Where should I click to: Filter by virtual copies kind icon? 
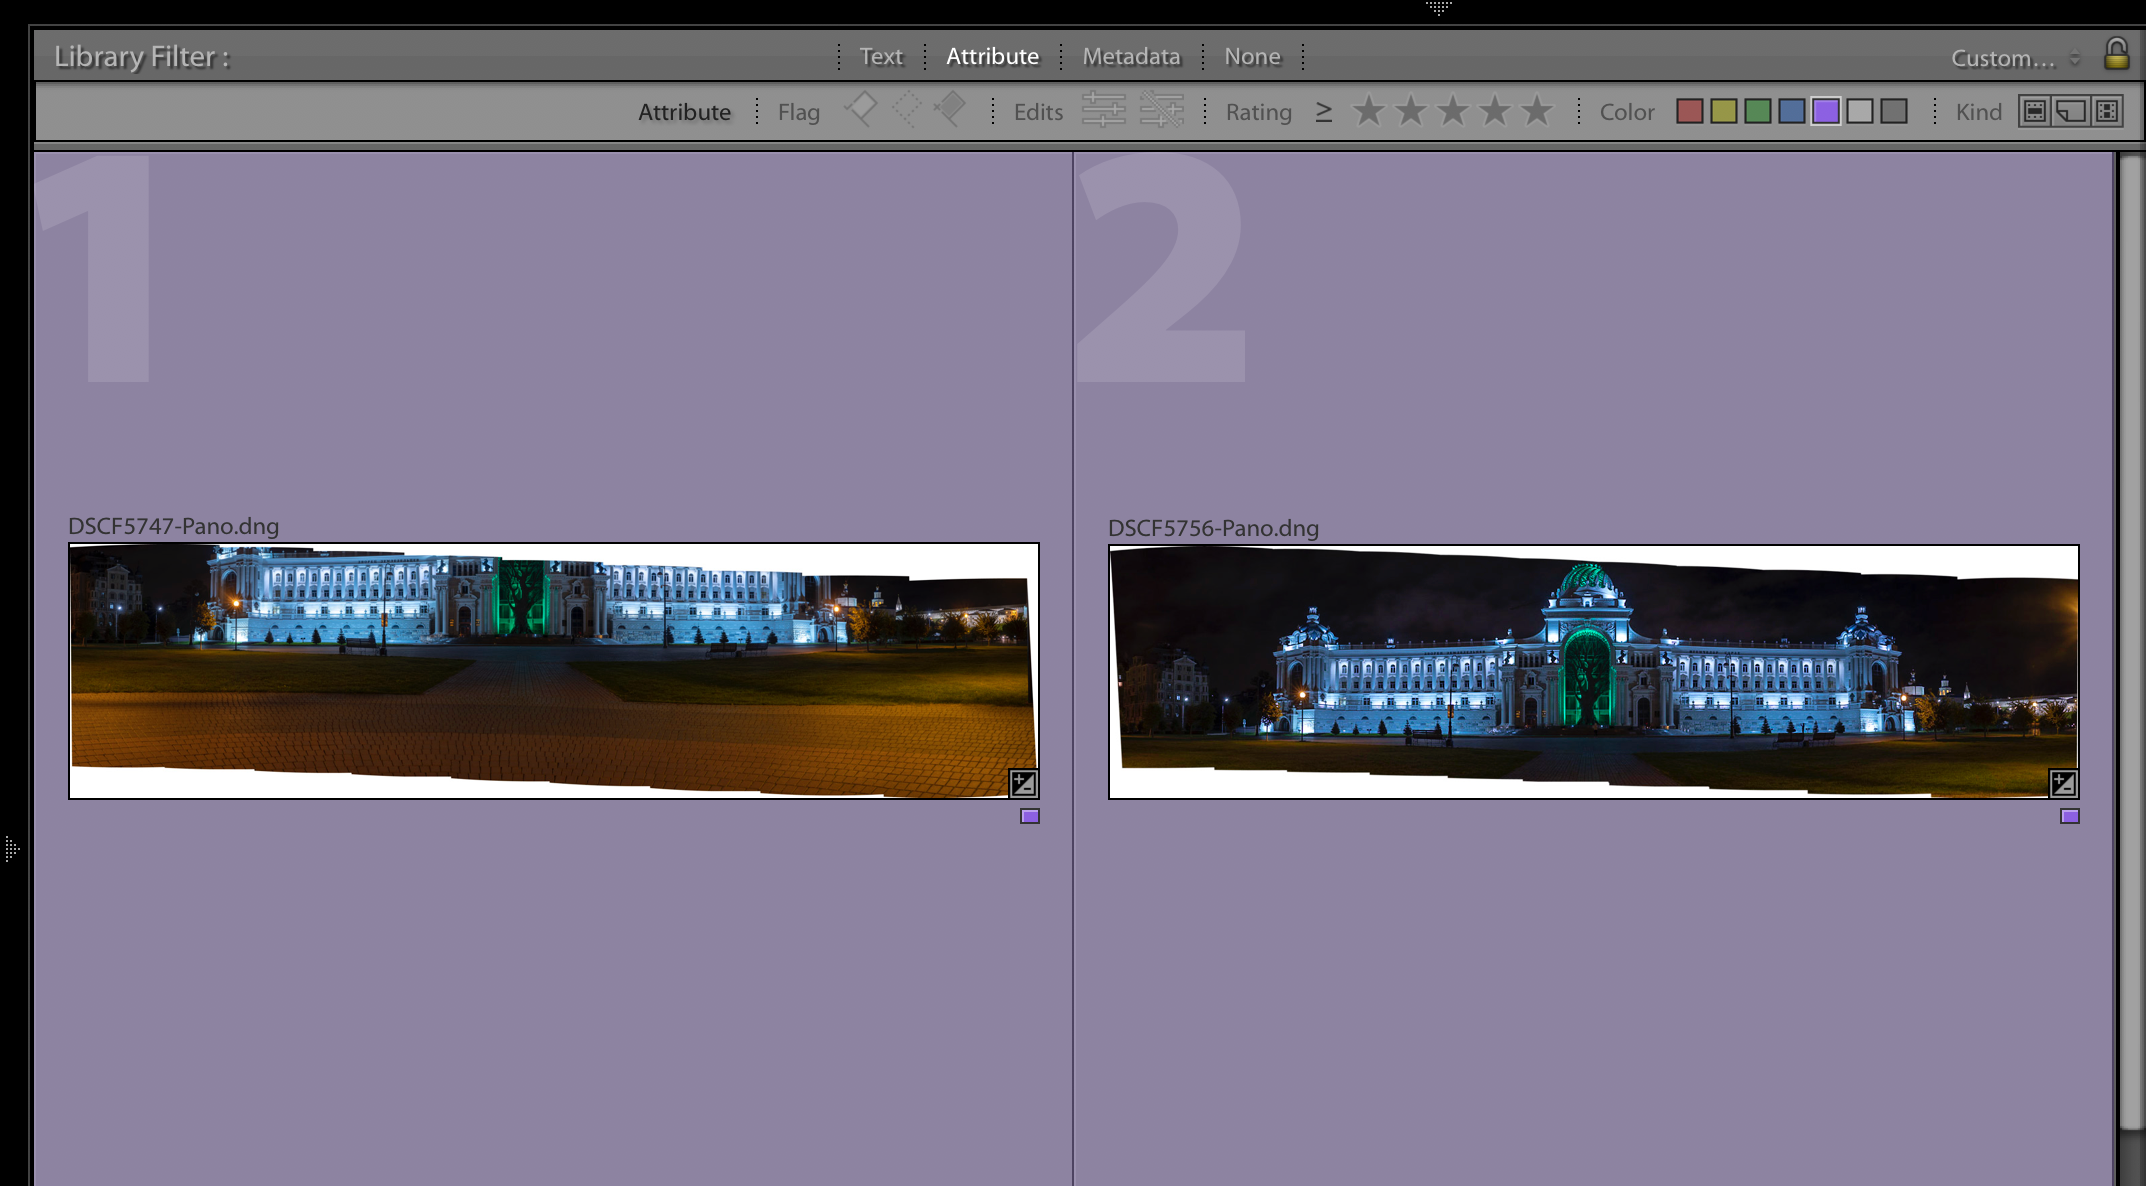2070,111
